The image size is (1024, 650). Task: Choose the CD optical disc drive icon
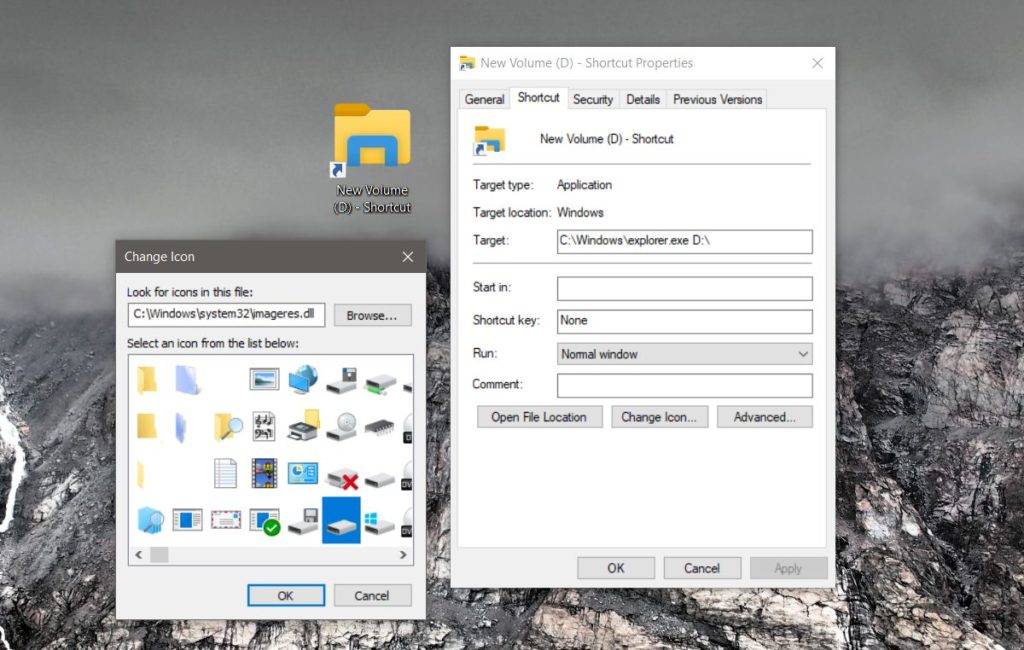coord(342,428)
